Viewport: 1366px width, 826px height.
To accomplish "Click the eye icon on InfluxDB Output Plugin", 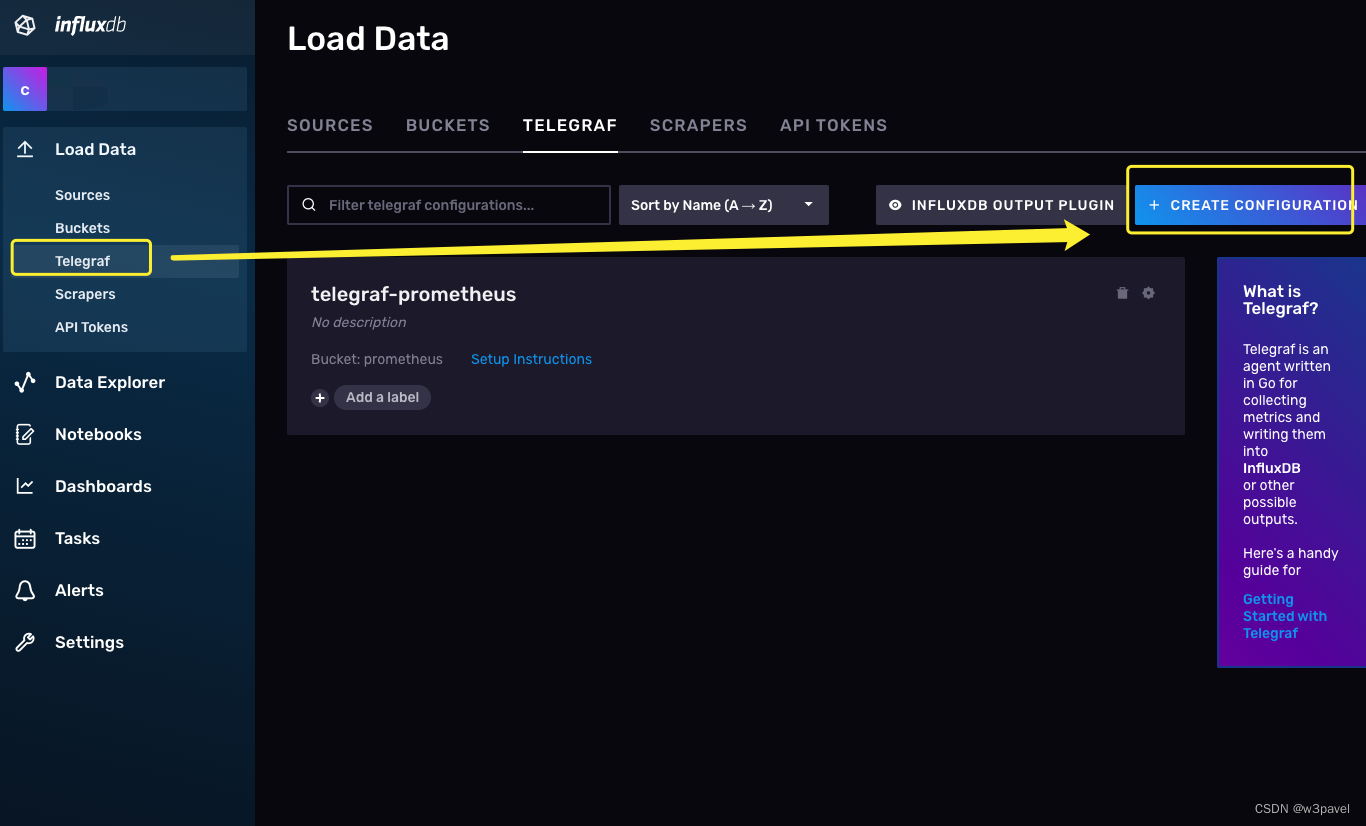I will coord(895,204).
